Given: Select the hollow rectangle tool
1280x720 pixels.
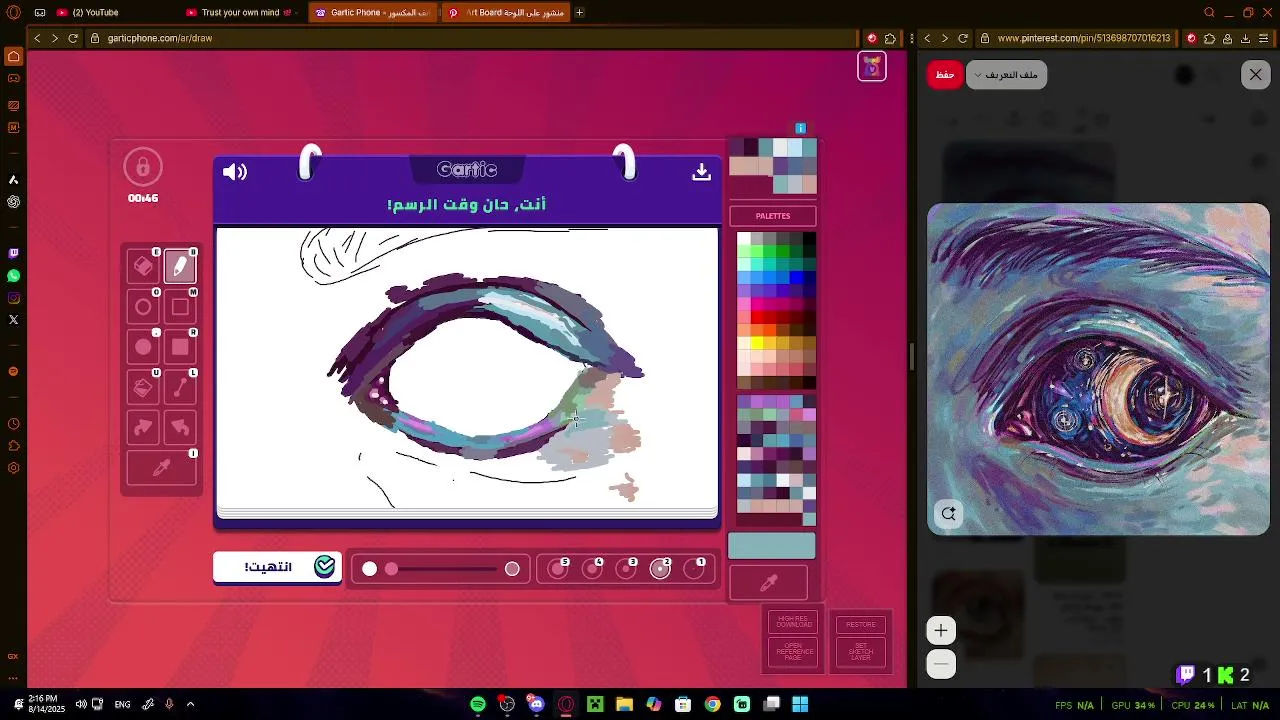Looking at the screenshot, I should (180, 307).
